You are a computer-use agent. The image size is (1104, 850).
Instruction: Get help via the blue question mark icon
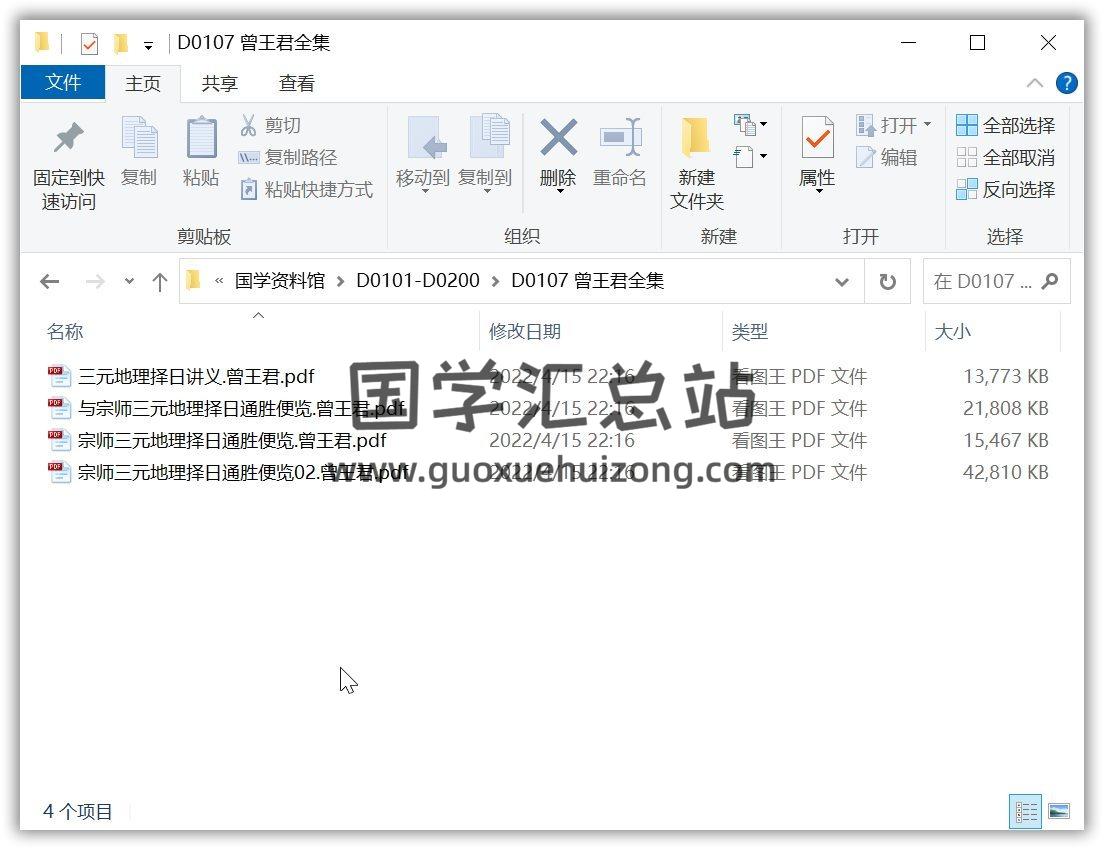[1066, 83]
